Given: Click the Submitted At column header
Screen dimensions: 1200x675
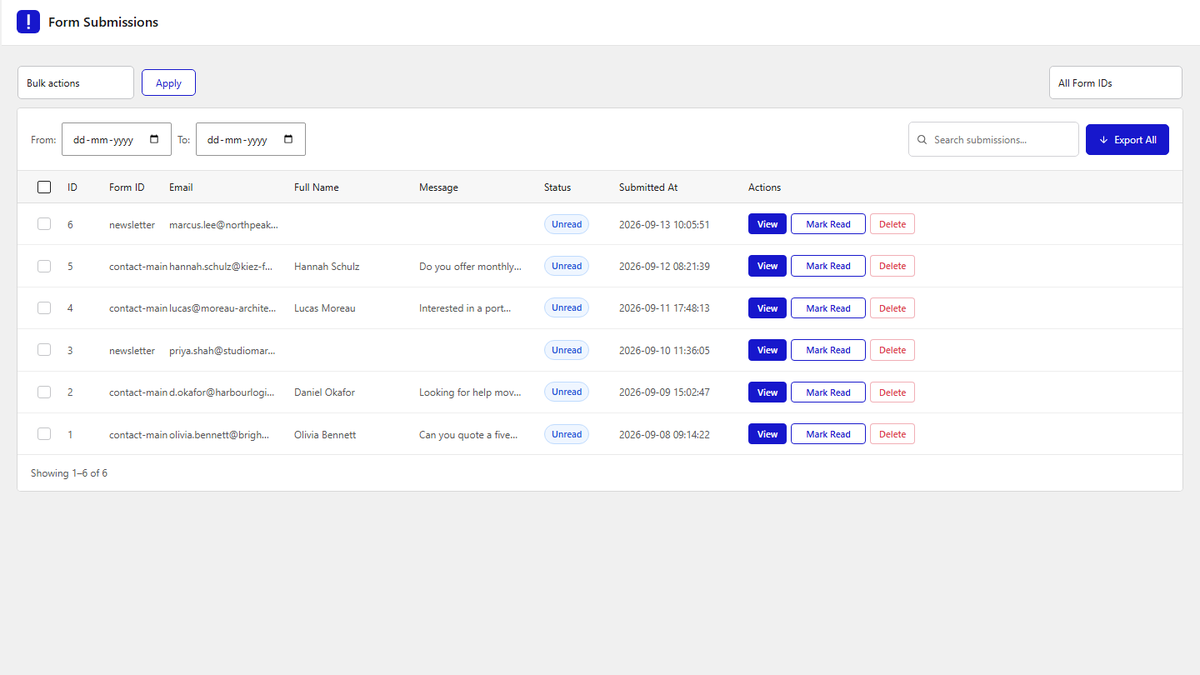Looking at the screenshot, I should click(x=648, y=187).
